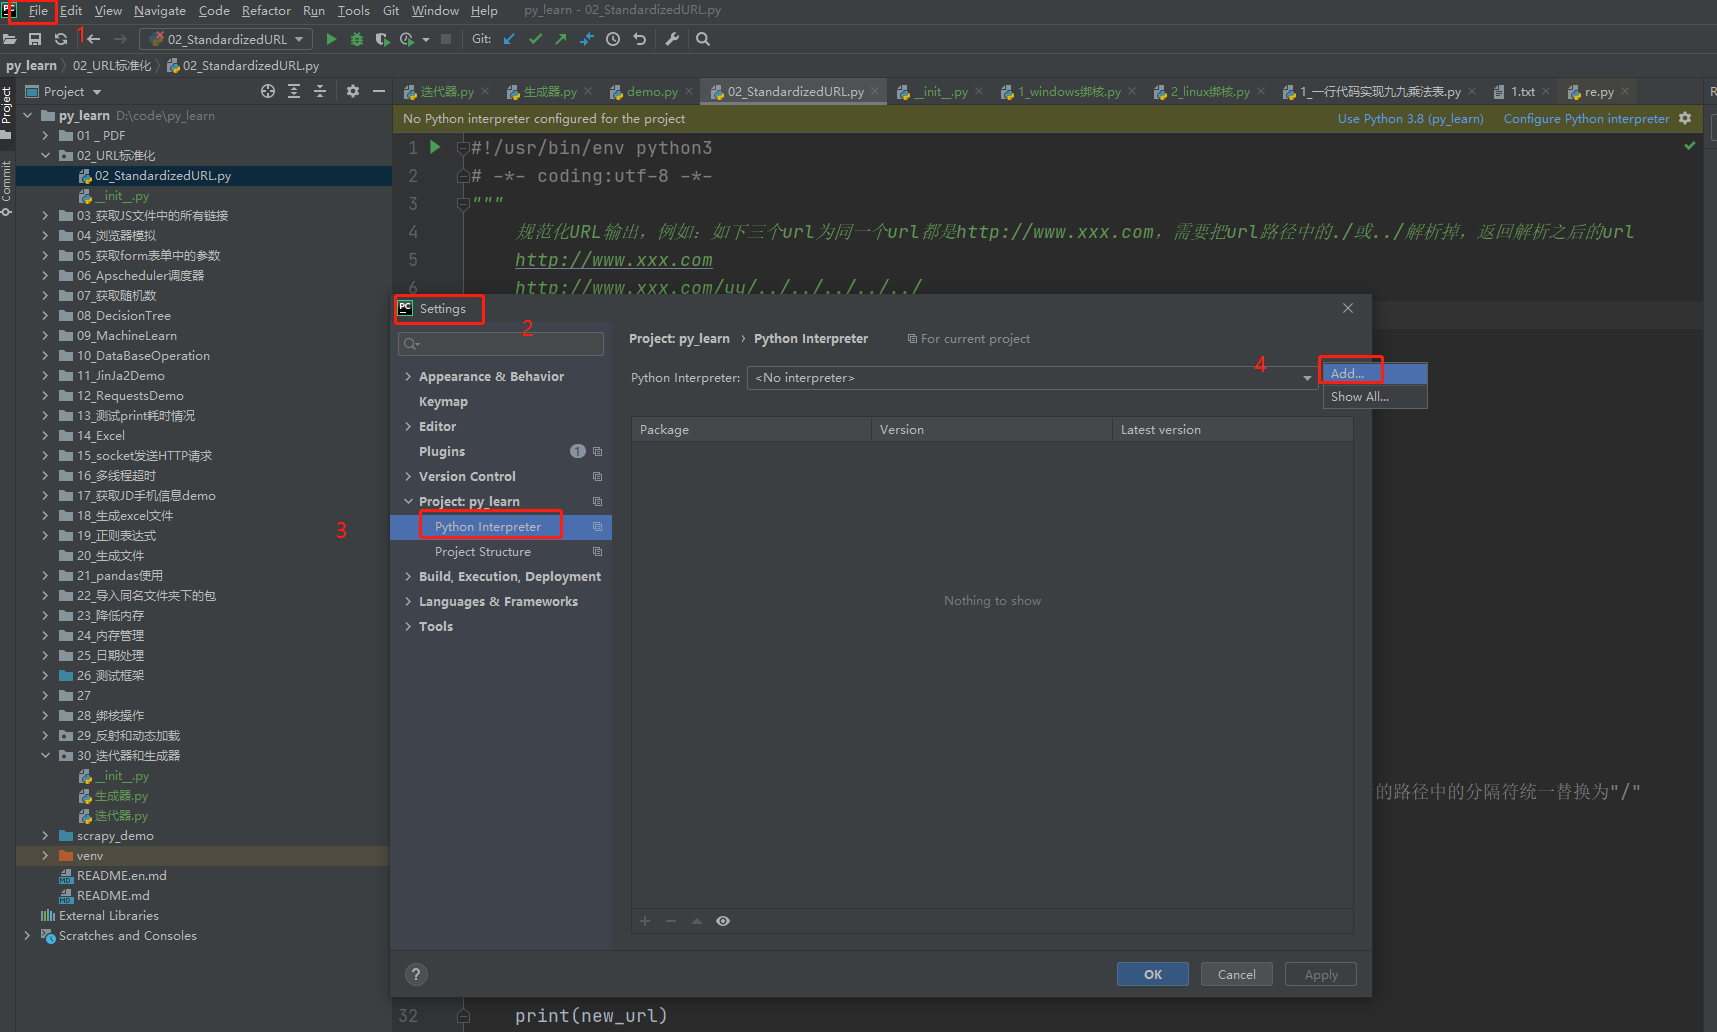Click the Save All floppy icon

(x=35, y=39)
